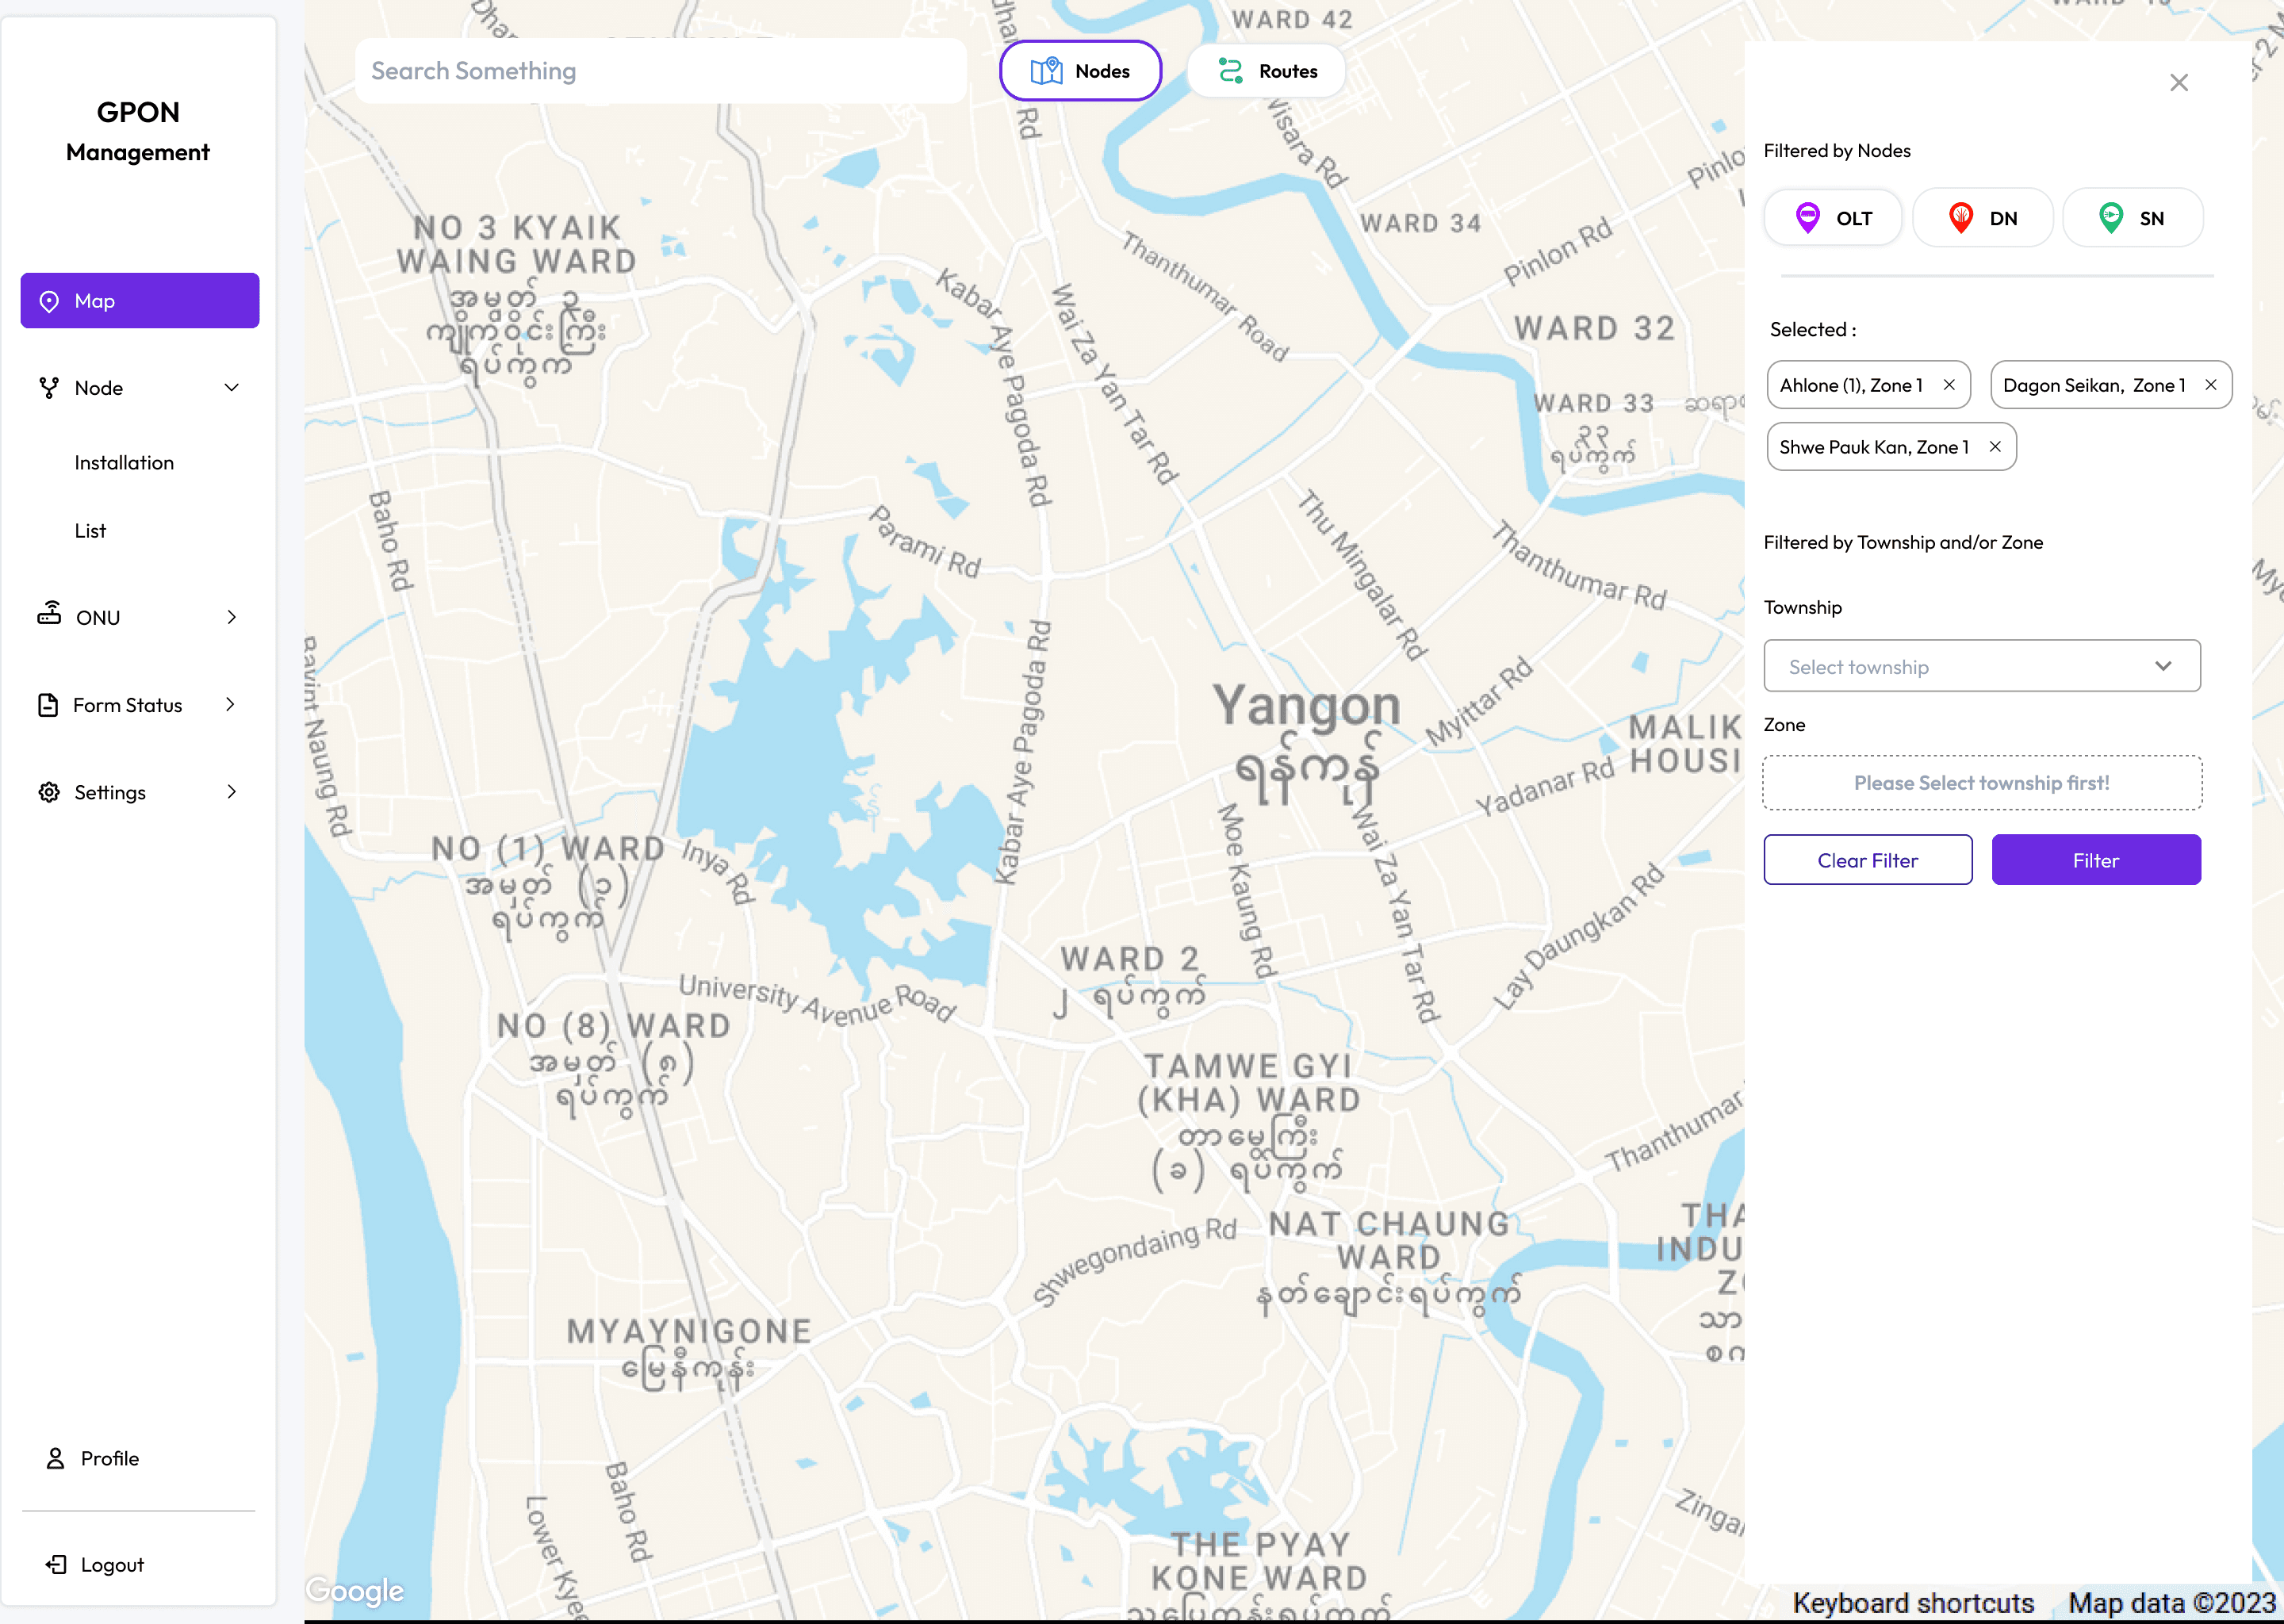Click the OLT pin icon filter

[x=1807, y=218]
